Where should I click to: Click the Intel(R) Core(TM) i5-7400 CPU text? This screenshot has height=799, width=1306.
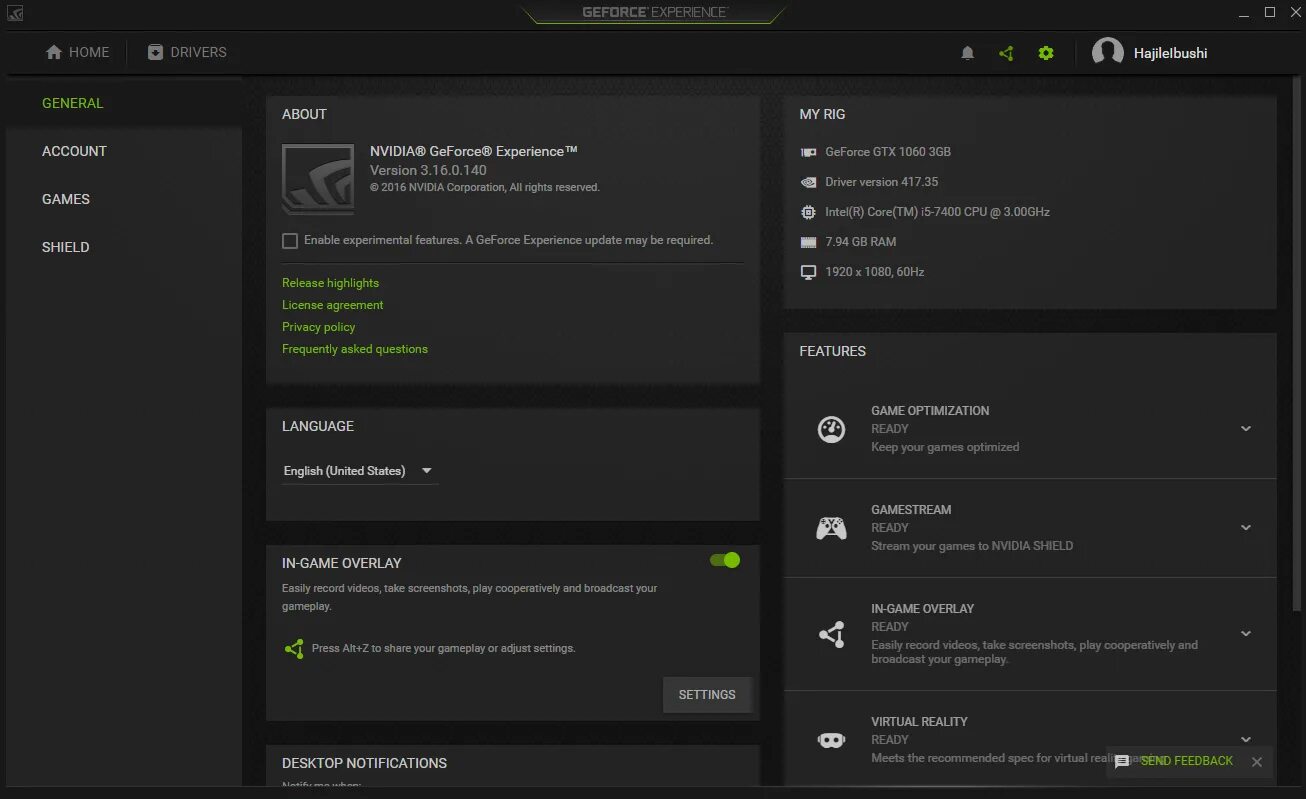(937, 212)
